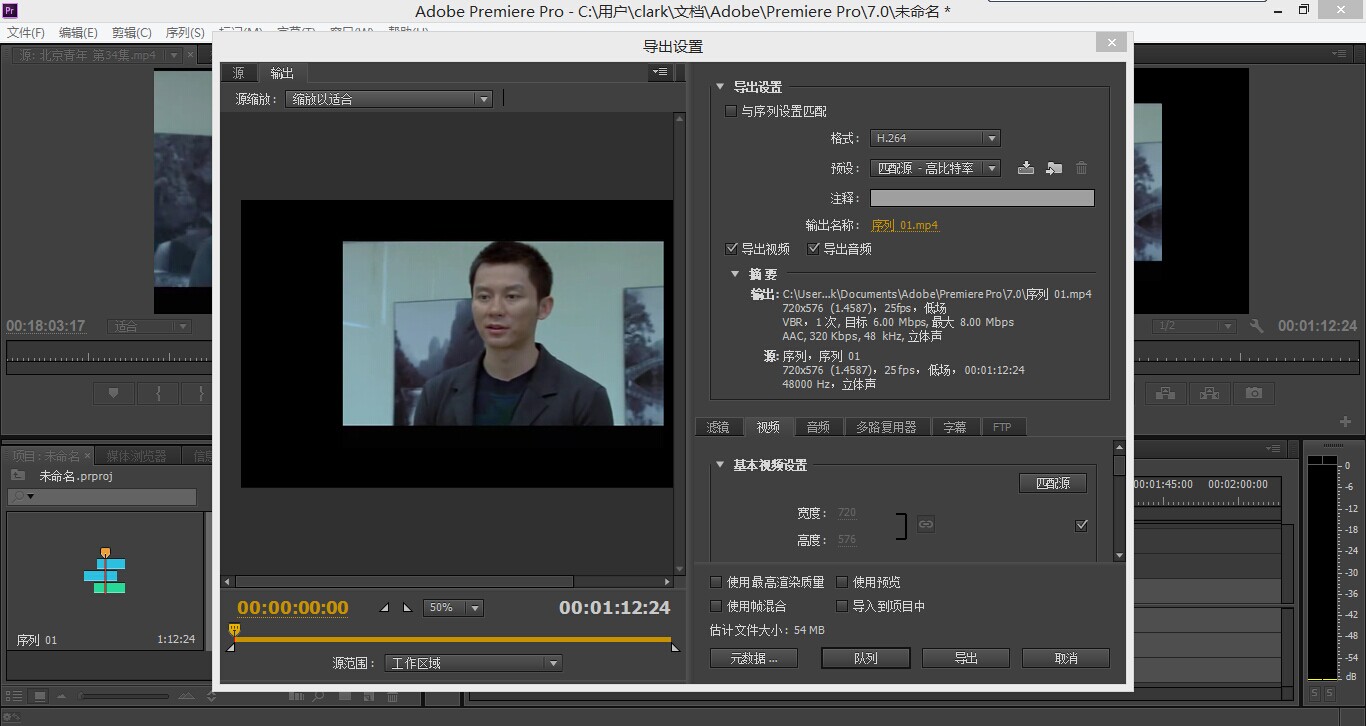
Task: Enable 与序列设置匹配 checkbox
Action: pyautogui.click(x=731, y=111)
